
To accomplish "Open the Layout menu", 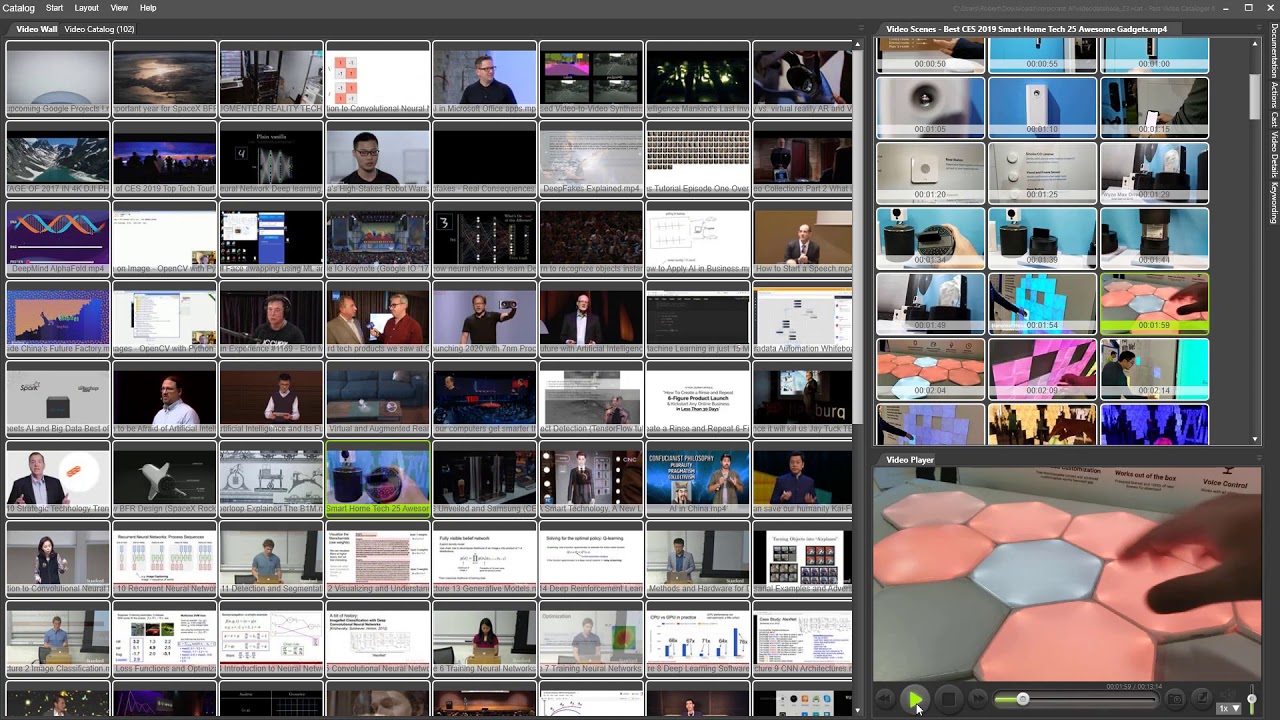I will pyautogui.click(x=87, y=8).
